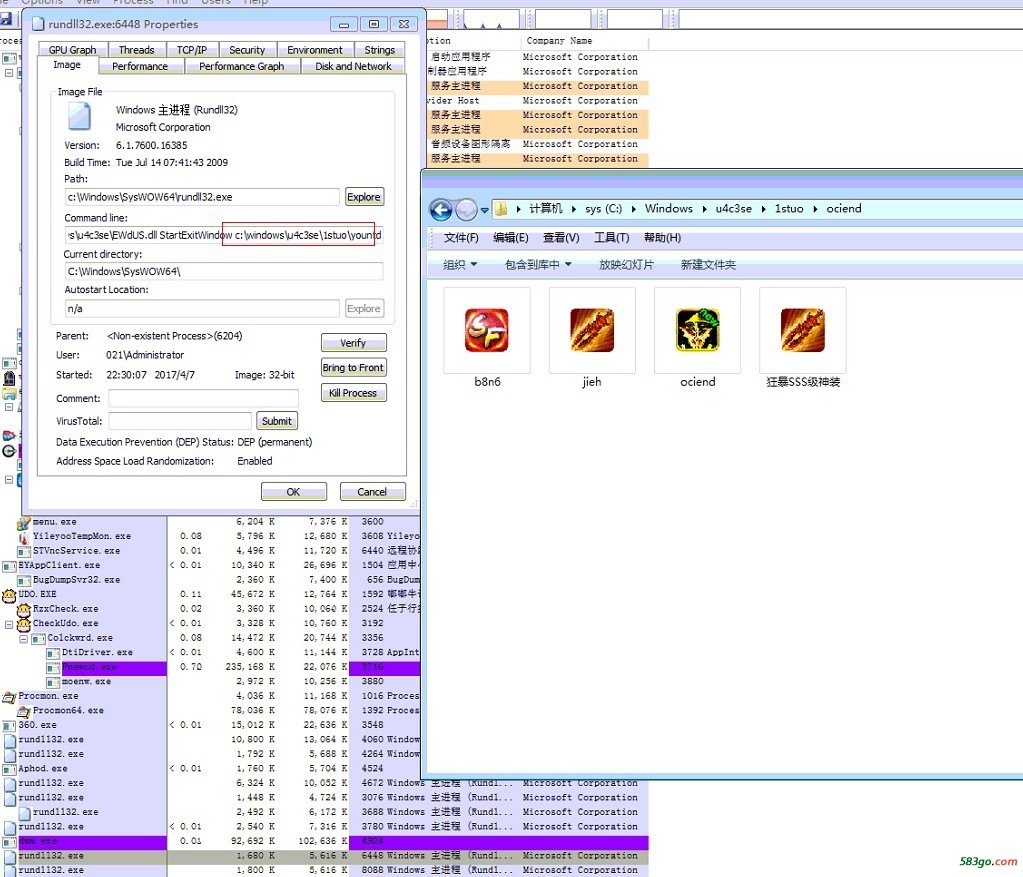The image size is (1023, 877).
Task: Open the Disk and Network tab
Action: (x=353, y=66)
